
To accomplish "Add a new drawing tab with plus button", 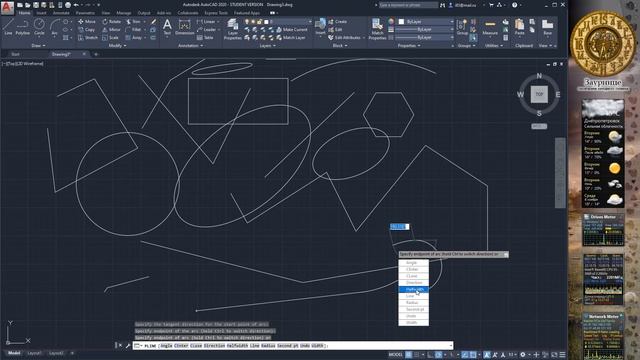I will [x=96, y=54].
